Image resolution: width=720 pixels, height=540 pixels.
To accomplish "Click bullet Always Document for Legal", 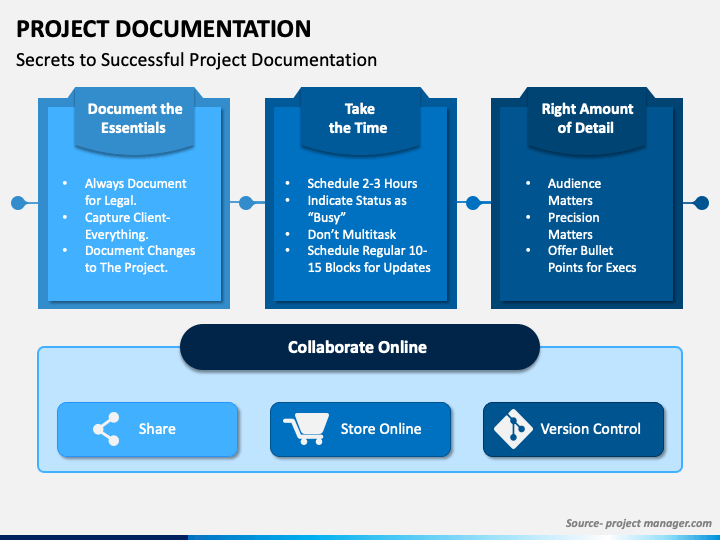I will (135, 192).
